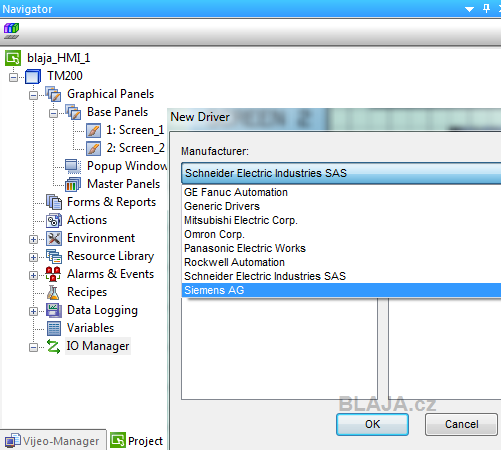Click the Navigator toolbar colored bars icon

click(x=12, y=31)
